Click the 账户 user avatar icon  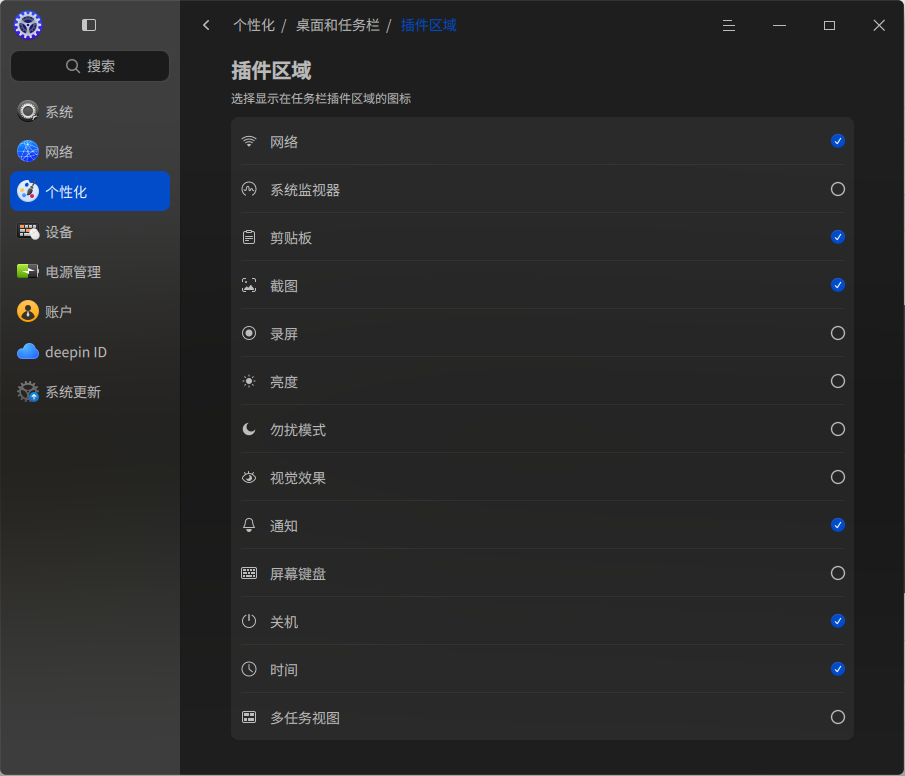point(28,311)
